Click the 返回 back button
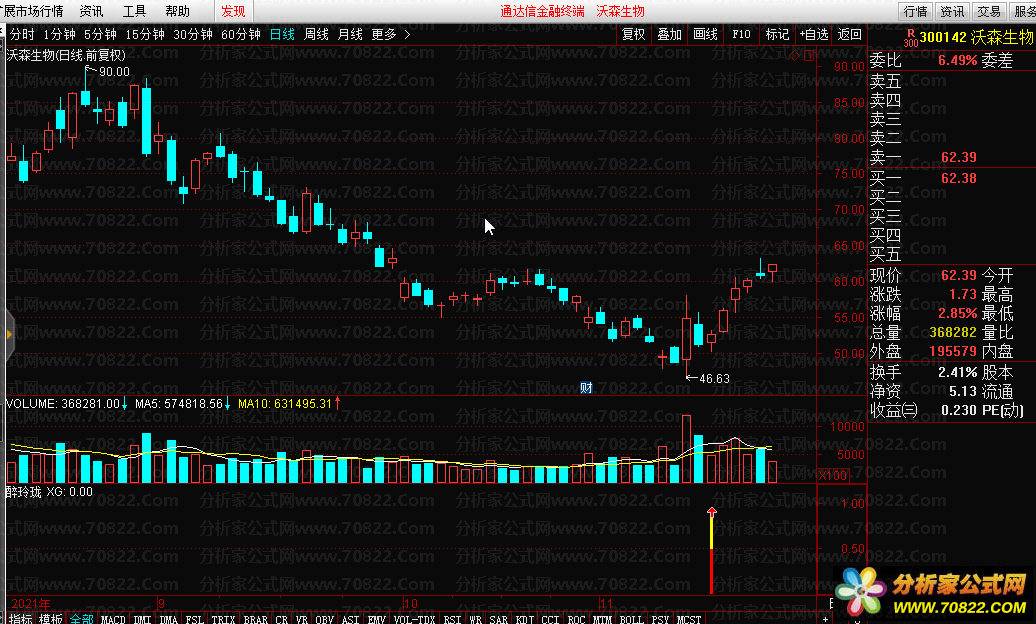This screenshot has width=1036, height=624. tap(850, 34)
